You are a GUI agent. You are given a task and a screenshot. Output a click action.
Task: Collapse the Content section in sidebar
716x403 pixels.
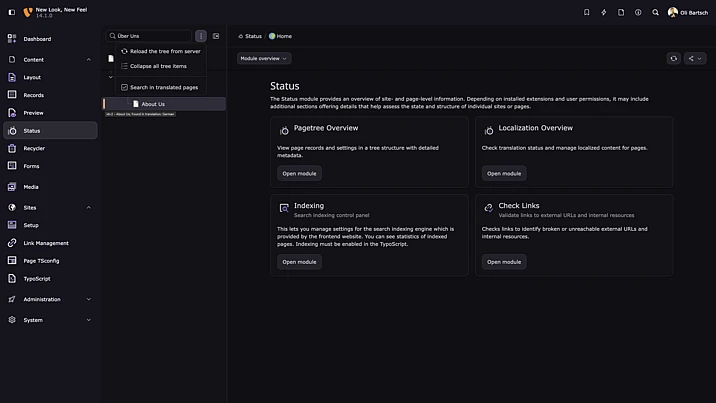(88, 59)
